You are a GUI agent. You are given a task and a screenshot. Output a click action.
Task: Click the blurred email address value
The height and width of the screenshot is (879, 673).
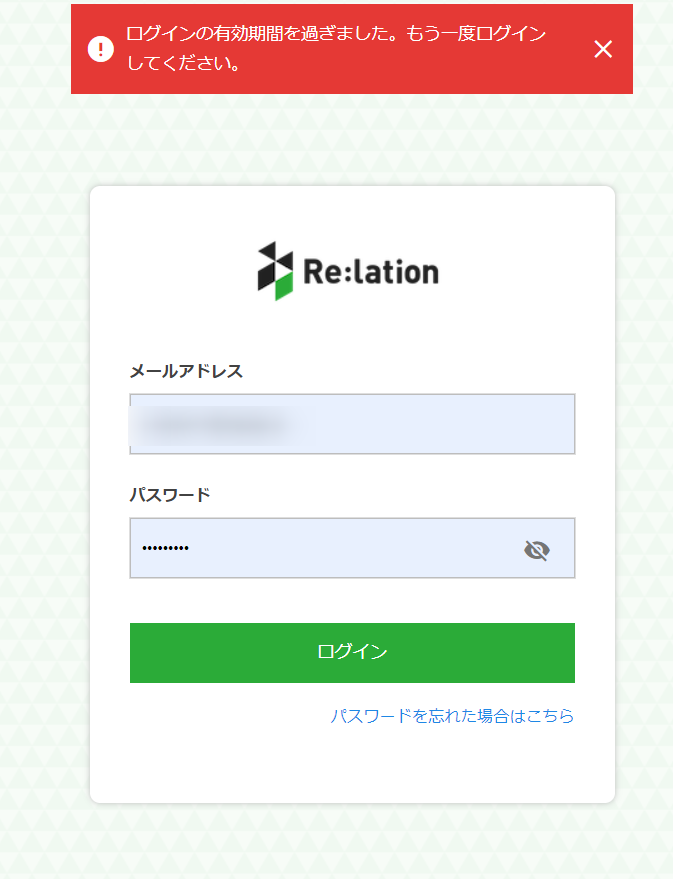(x=215, y=425)
